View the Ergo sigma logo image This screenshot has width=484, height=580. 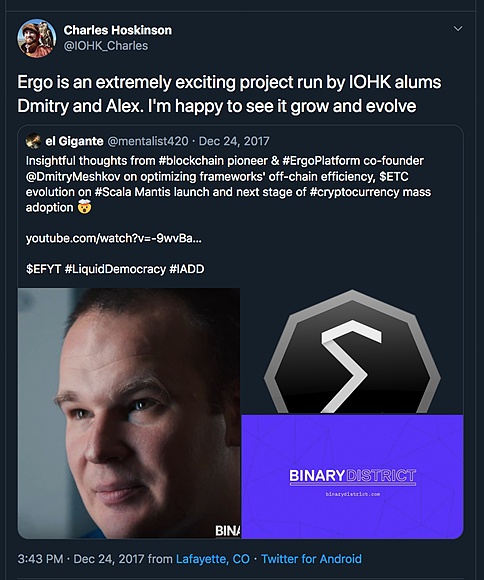point(352,351)
